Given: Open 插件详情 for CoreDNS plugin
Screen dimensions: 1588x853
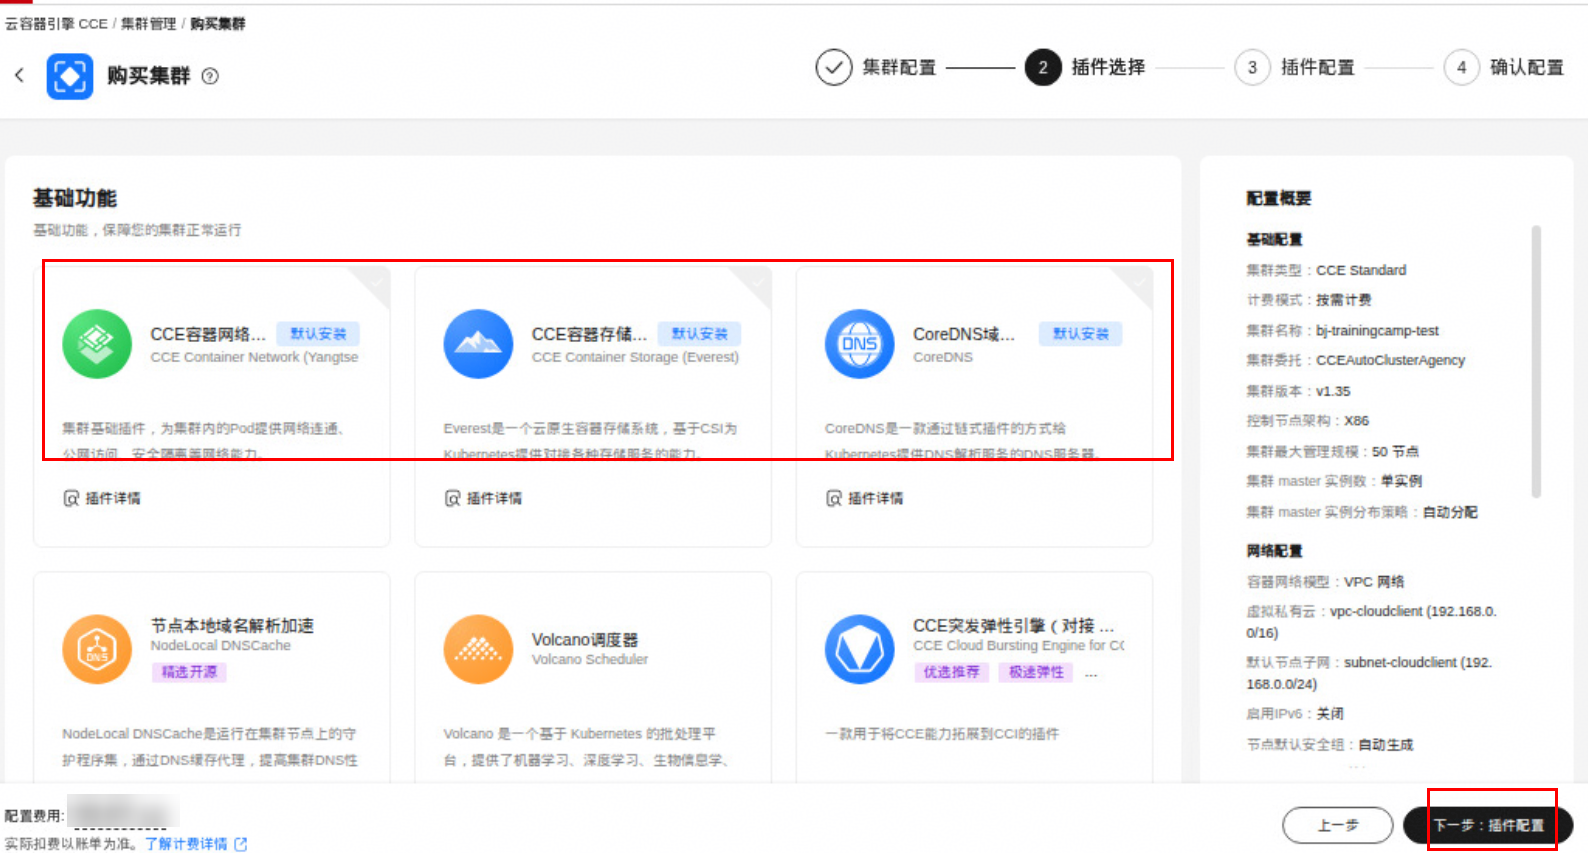Looking at the screenshot, I should click(864, 498).
